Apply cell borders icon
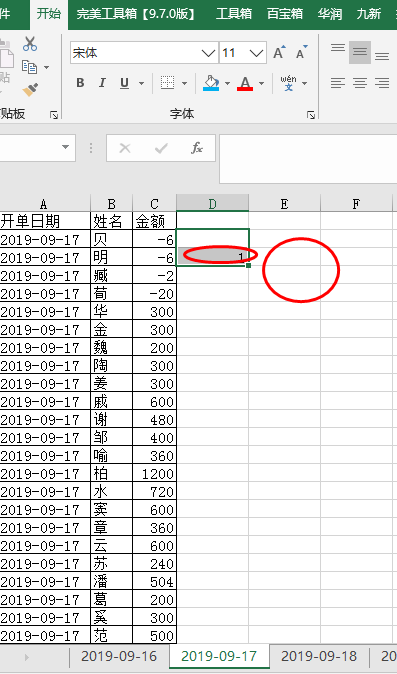Image resolution: width=397 pixels, height=674 pixels. 168,83
